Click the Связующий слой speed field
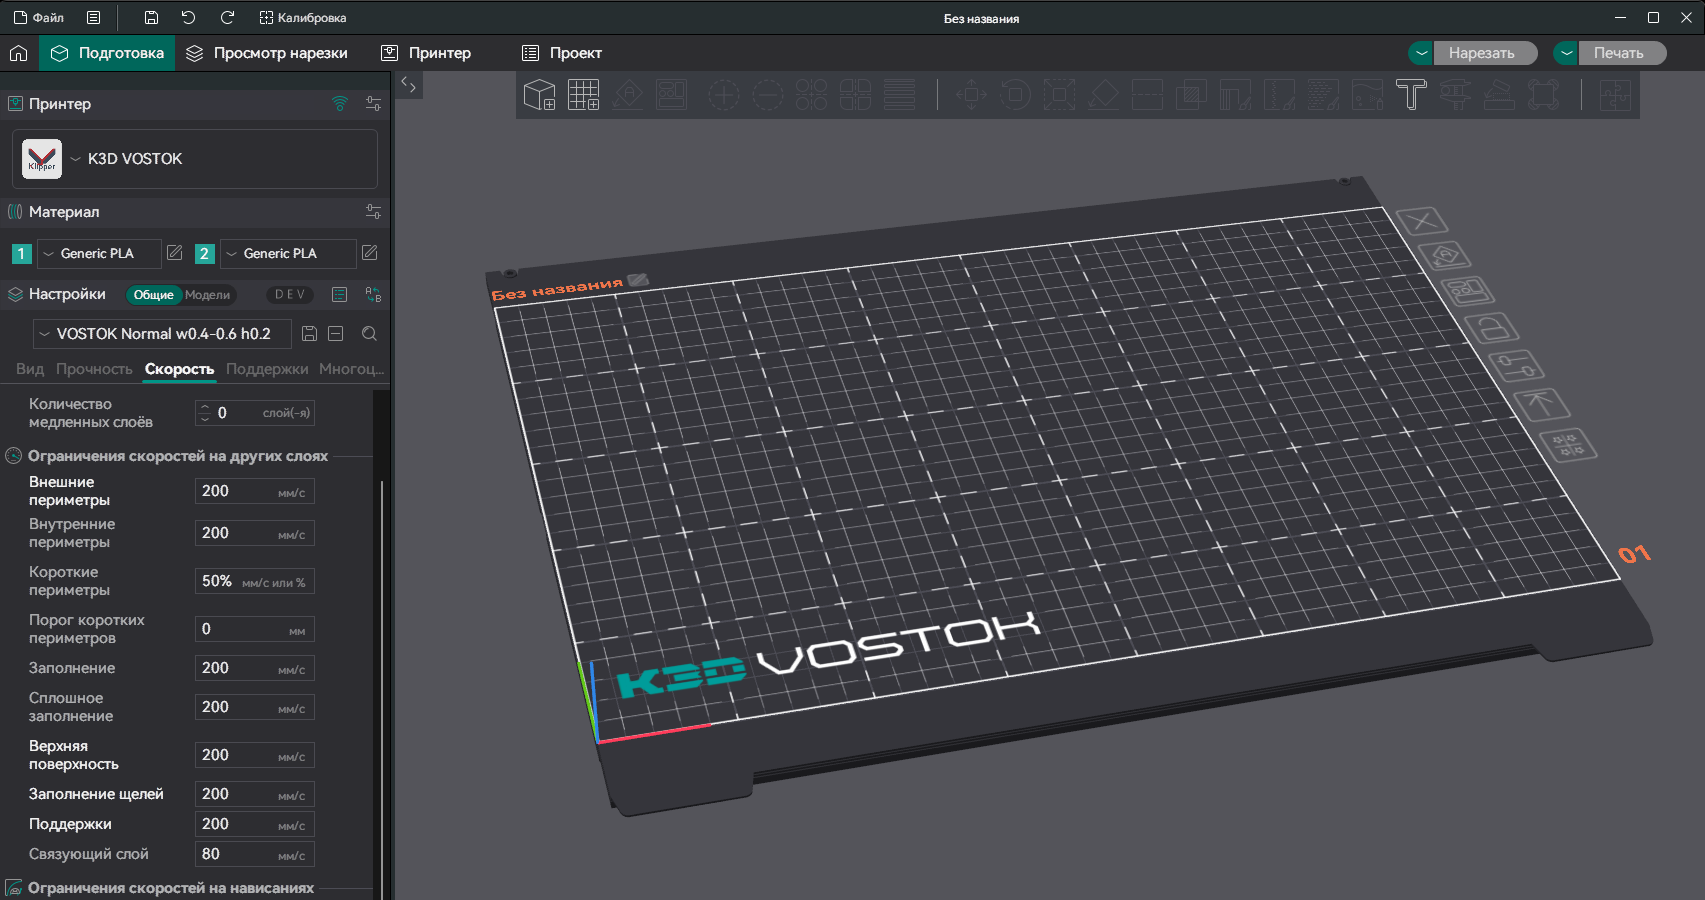 255,854
